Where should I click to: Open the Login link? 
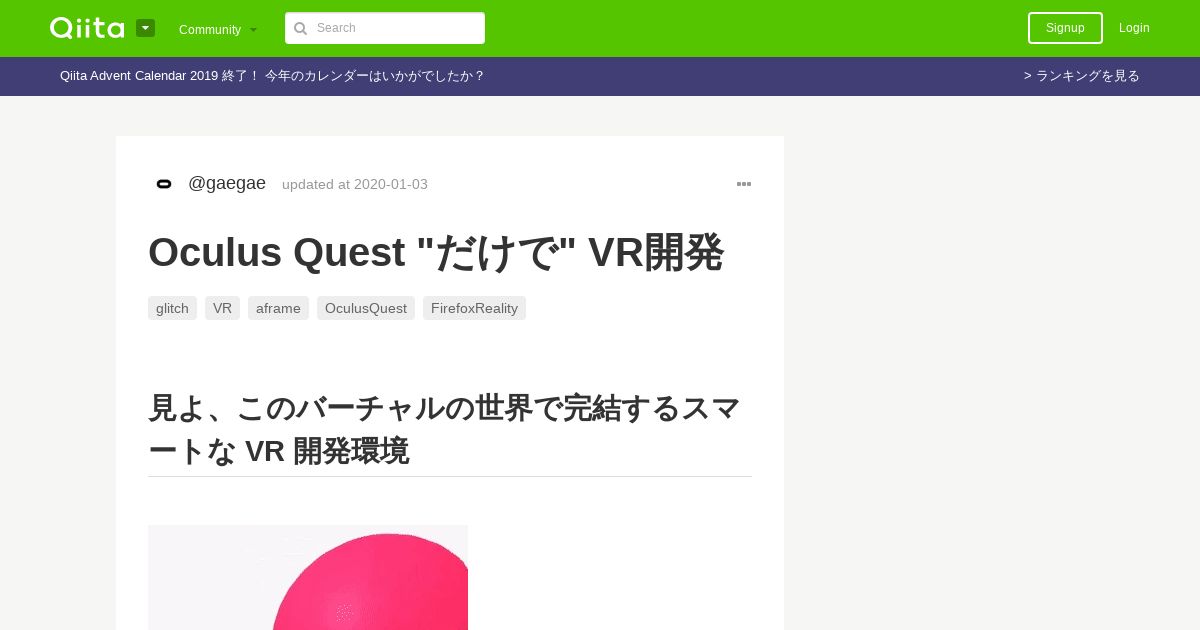[x=1134, y=28]
